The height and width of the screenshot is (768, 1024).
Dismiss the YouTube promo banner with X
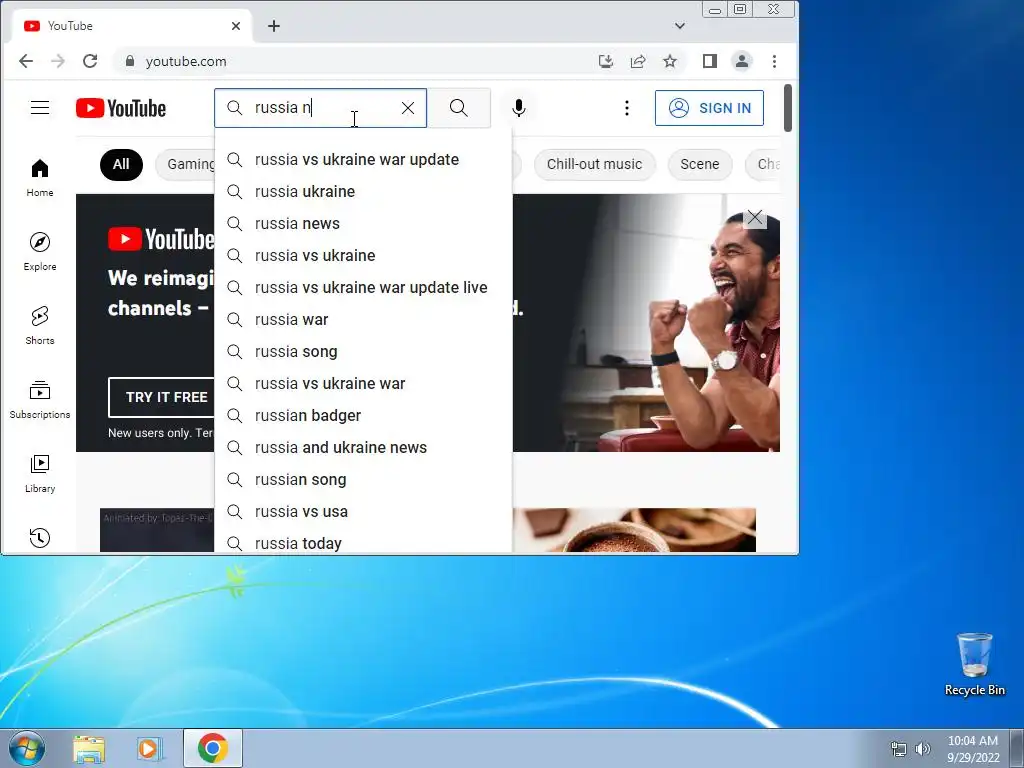(755, 217)
